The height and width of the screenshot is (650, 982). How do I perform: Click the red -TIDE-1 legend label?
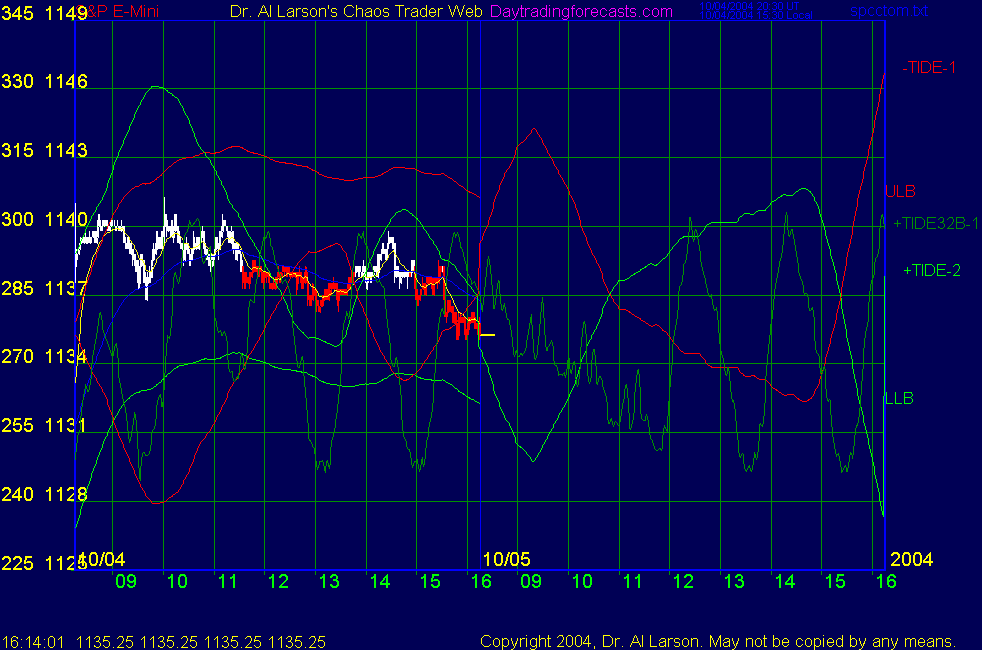(929, 68)
